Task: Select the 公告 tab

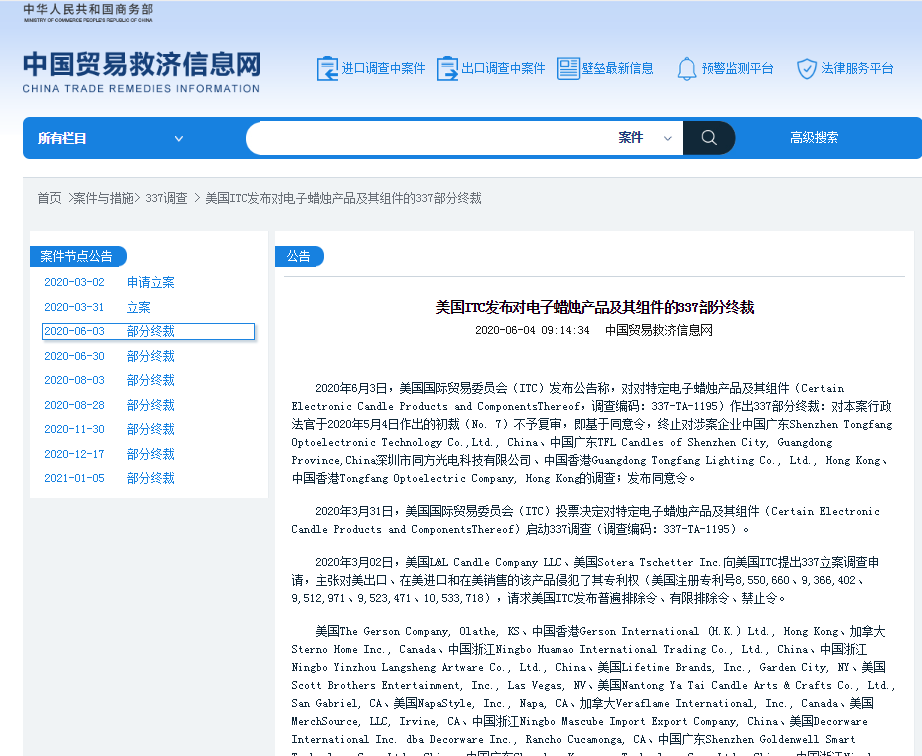Action: (x=299, y=256)
